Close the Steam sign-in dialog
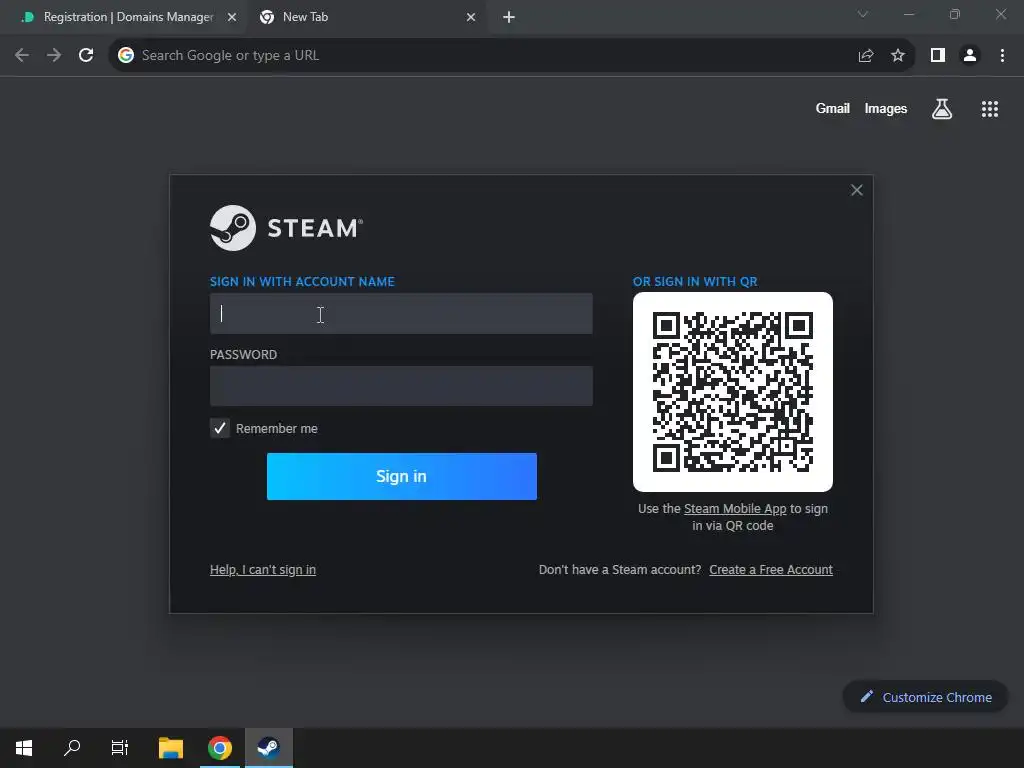 (856, 190)
